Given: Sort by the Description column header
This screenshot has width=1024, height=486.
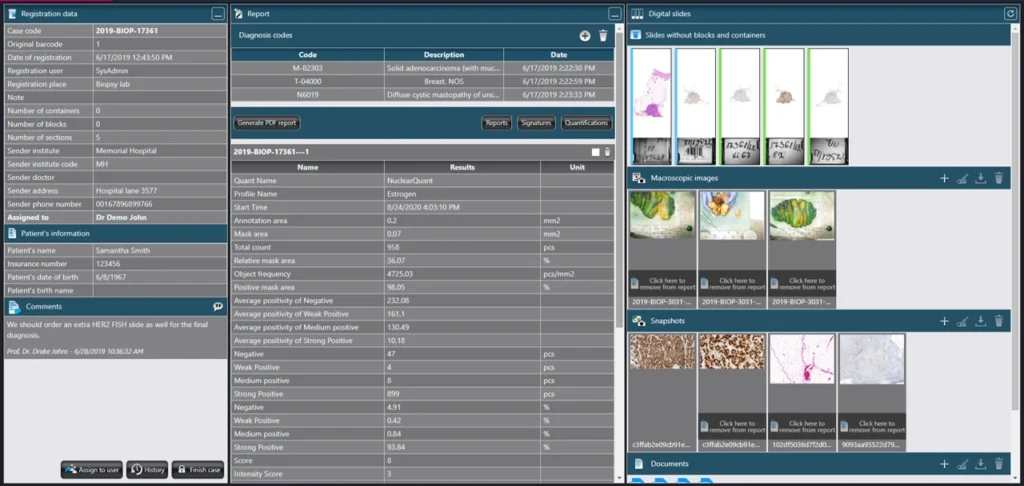Looking at the screenshot, I should coord(444,55).
